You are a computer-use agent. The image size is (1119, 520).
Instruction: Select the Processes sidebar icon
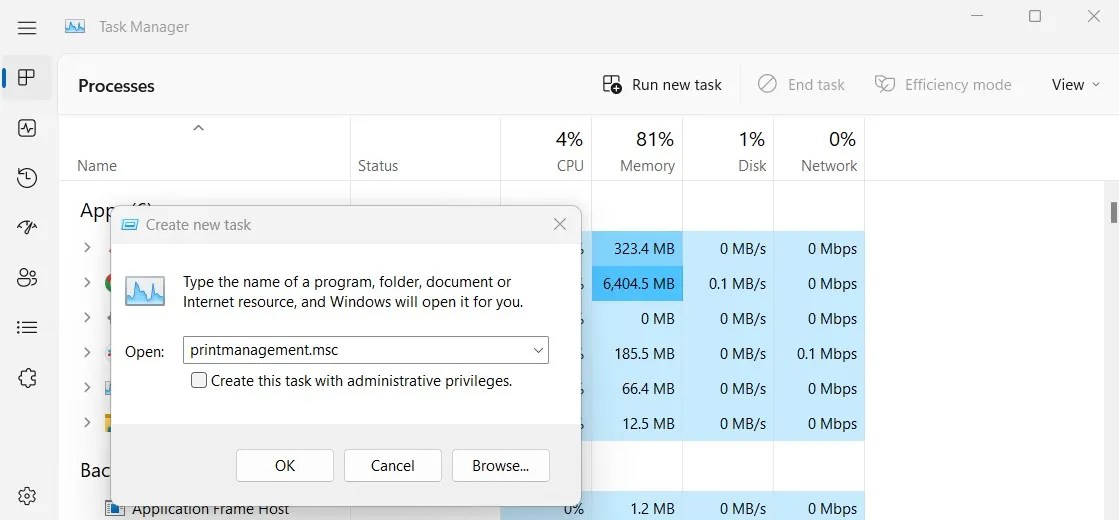(27, 77)
